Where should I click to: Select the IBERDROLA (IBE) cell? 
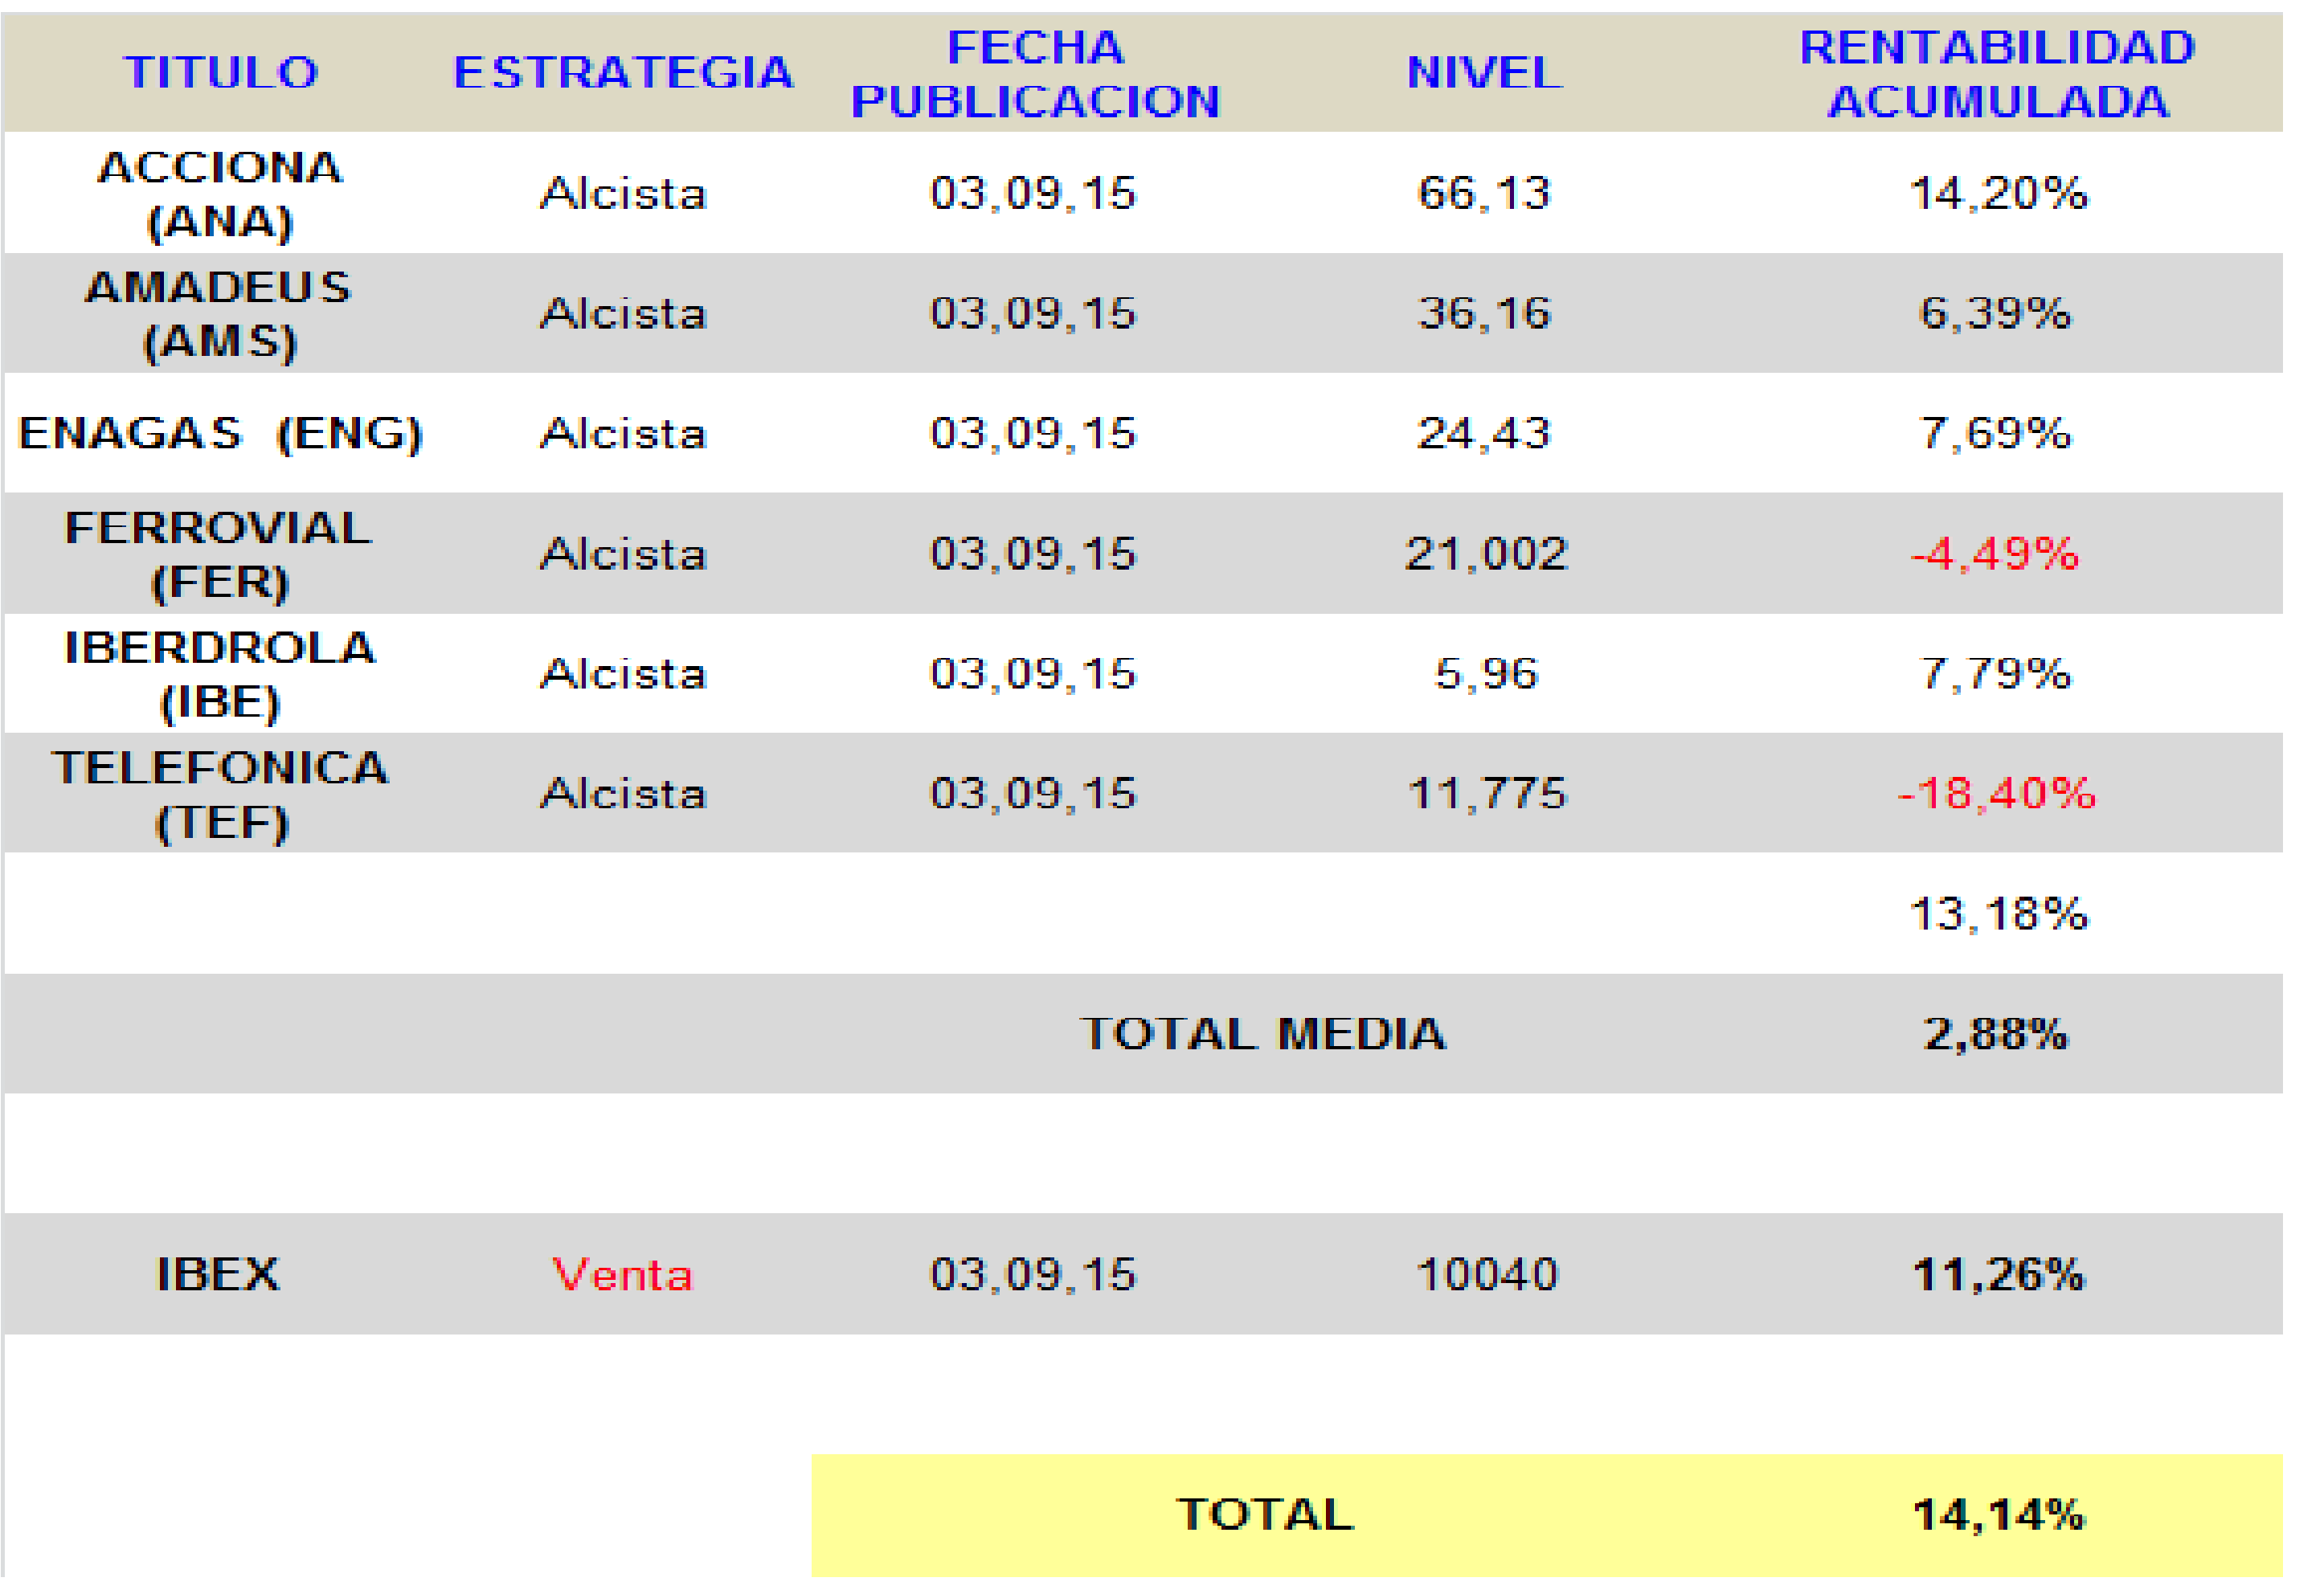[x=220, y=675]
